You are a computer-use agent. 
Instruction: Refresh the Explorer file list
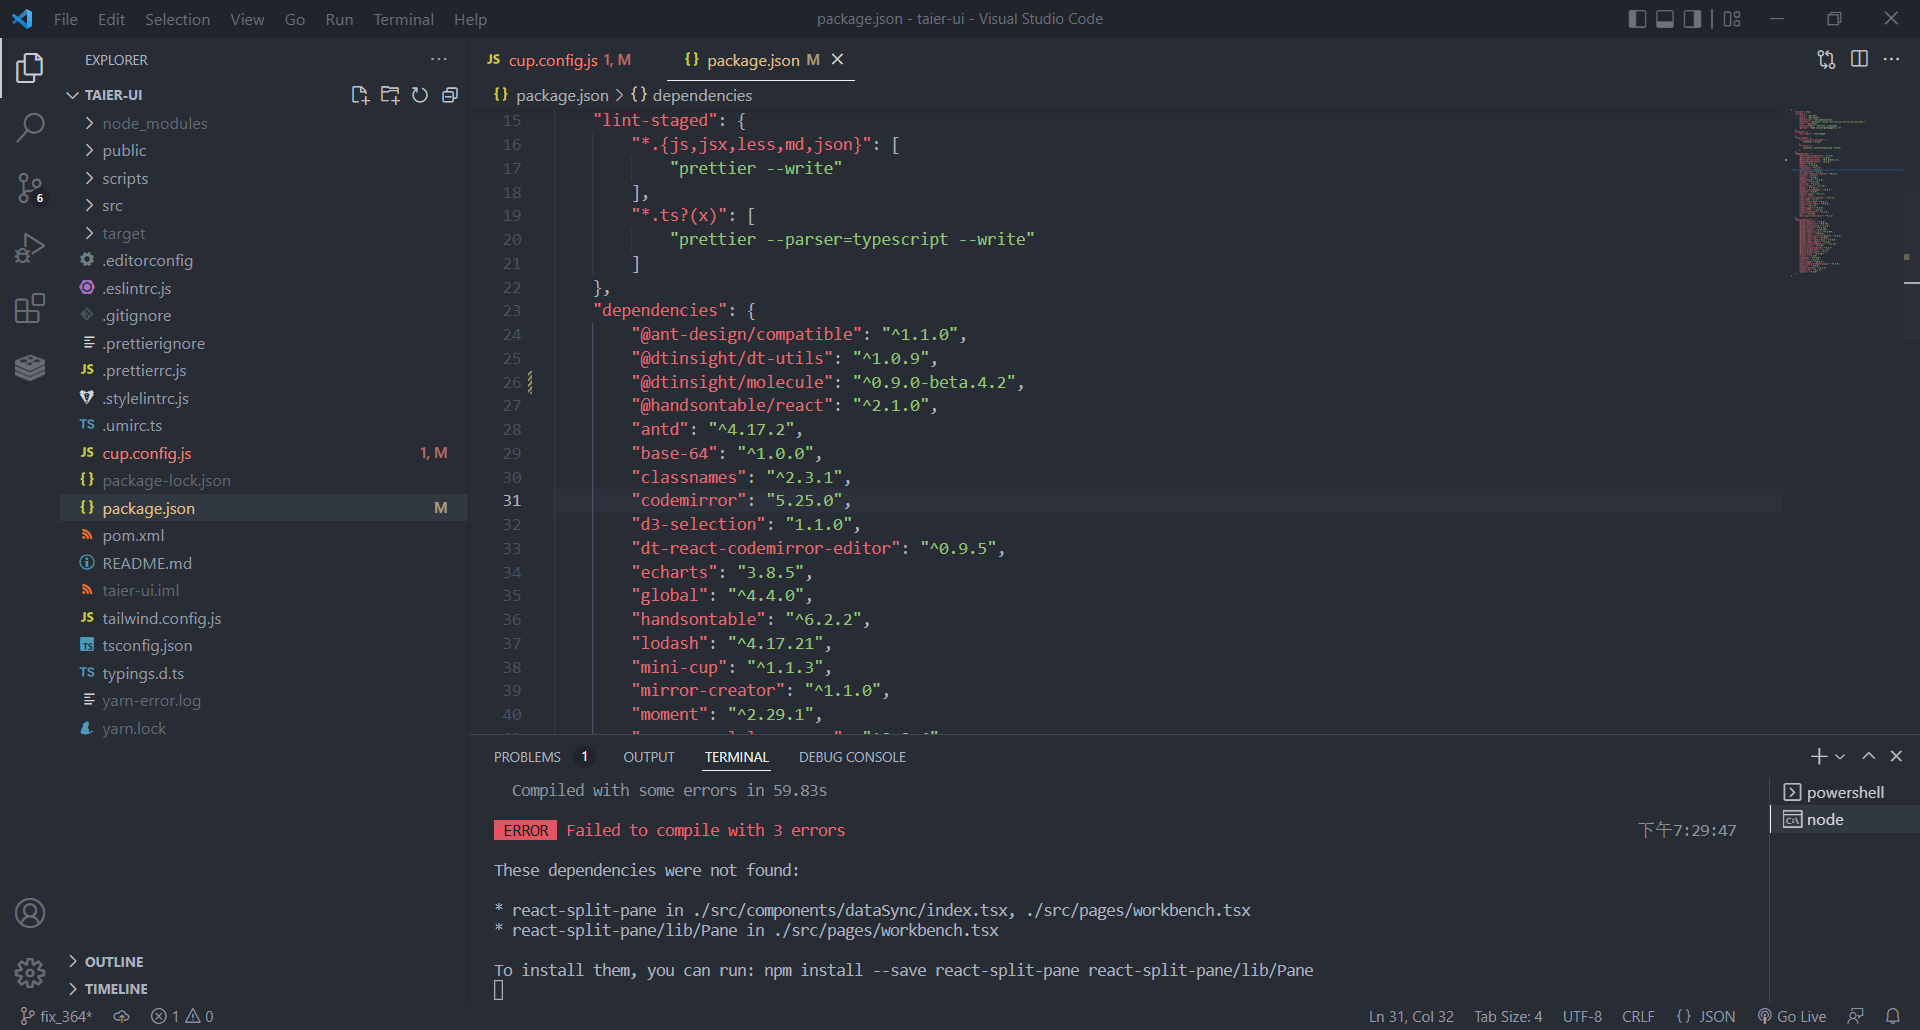click(x=420, y=94)
